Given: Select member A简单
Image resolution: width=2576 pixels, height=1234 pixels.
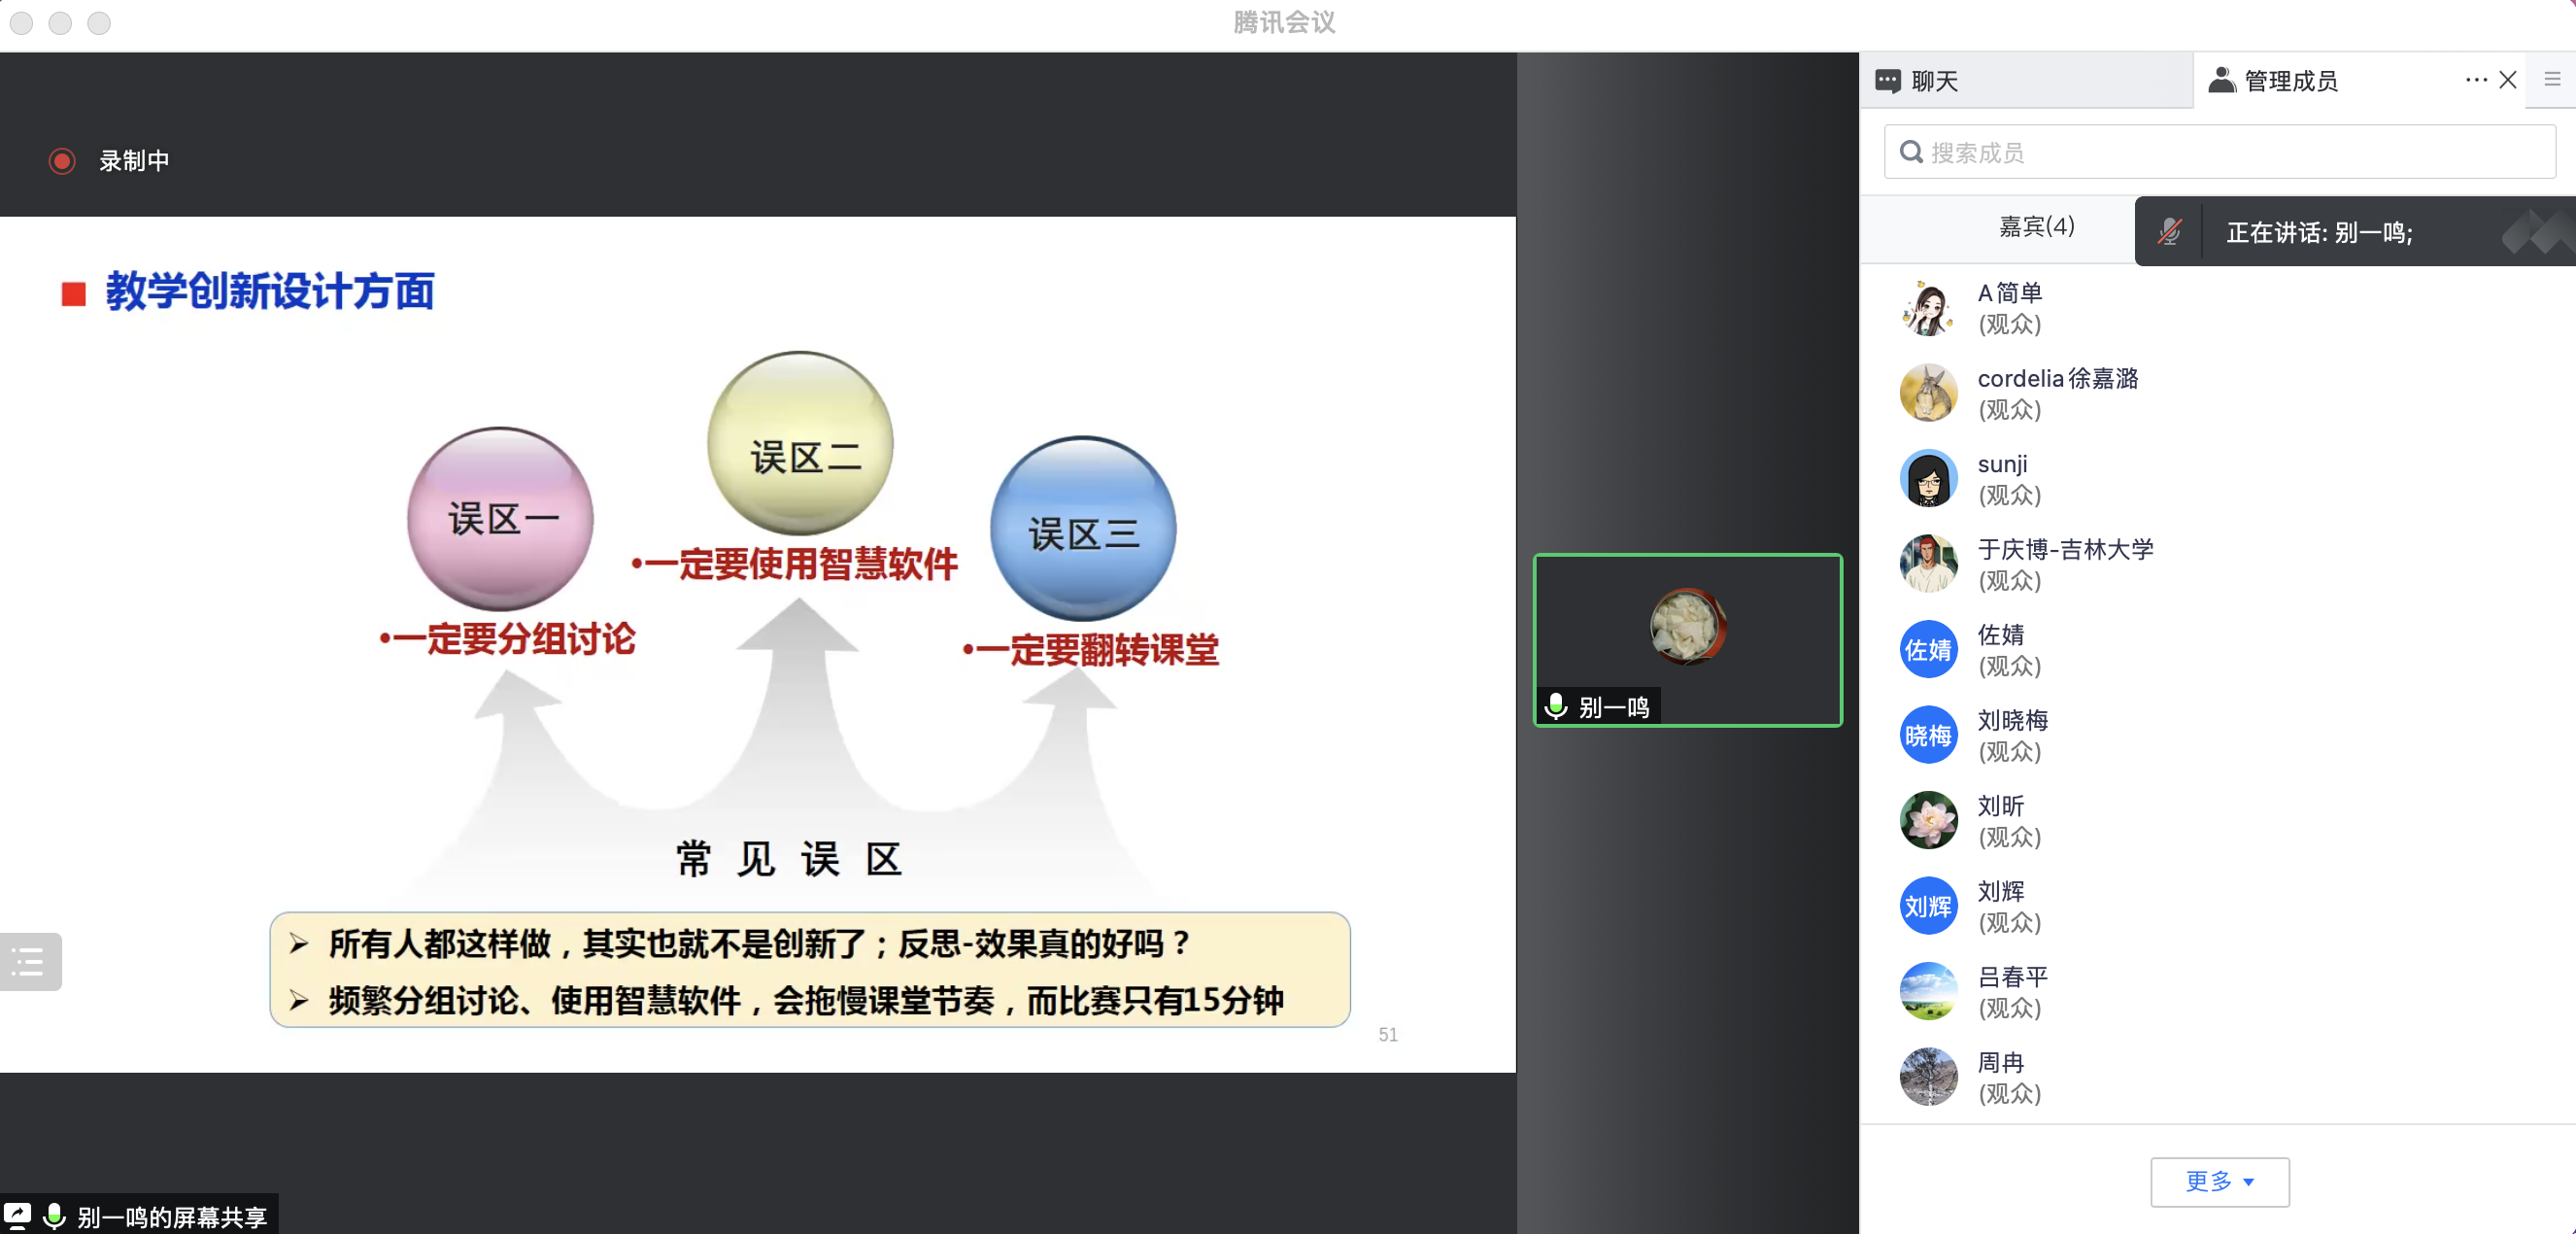Looking at the screenshot, I should pyautogui.click(x=2216, y=308).
